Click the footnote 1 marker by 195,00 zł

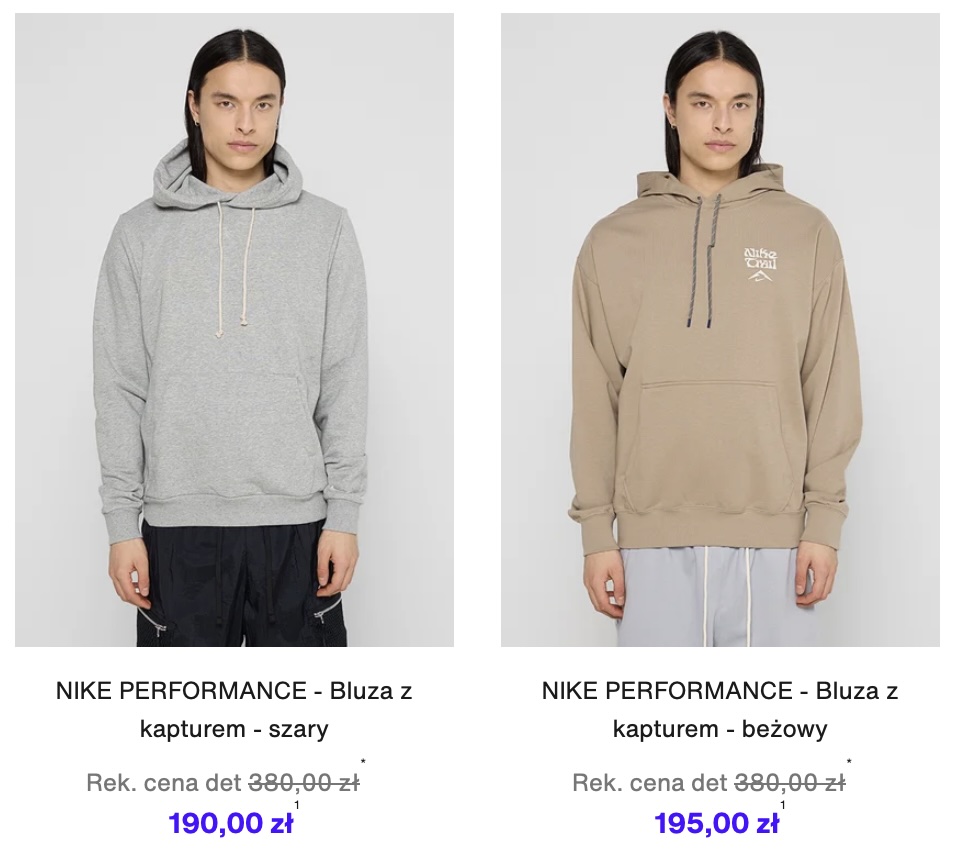pos(783,805)
